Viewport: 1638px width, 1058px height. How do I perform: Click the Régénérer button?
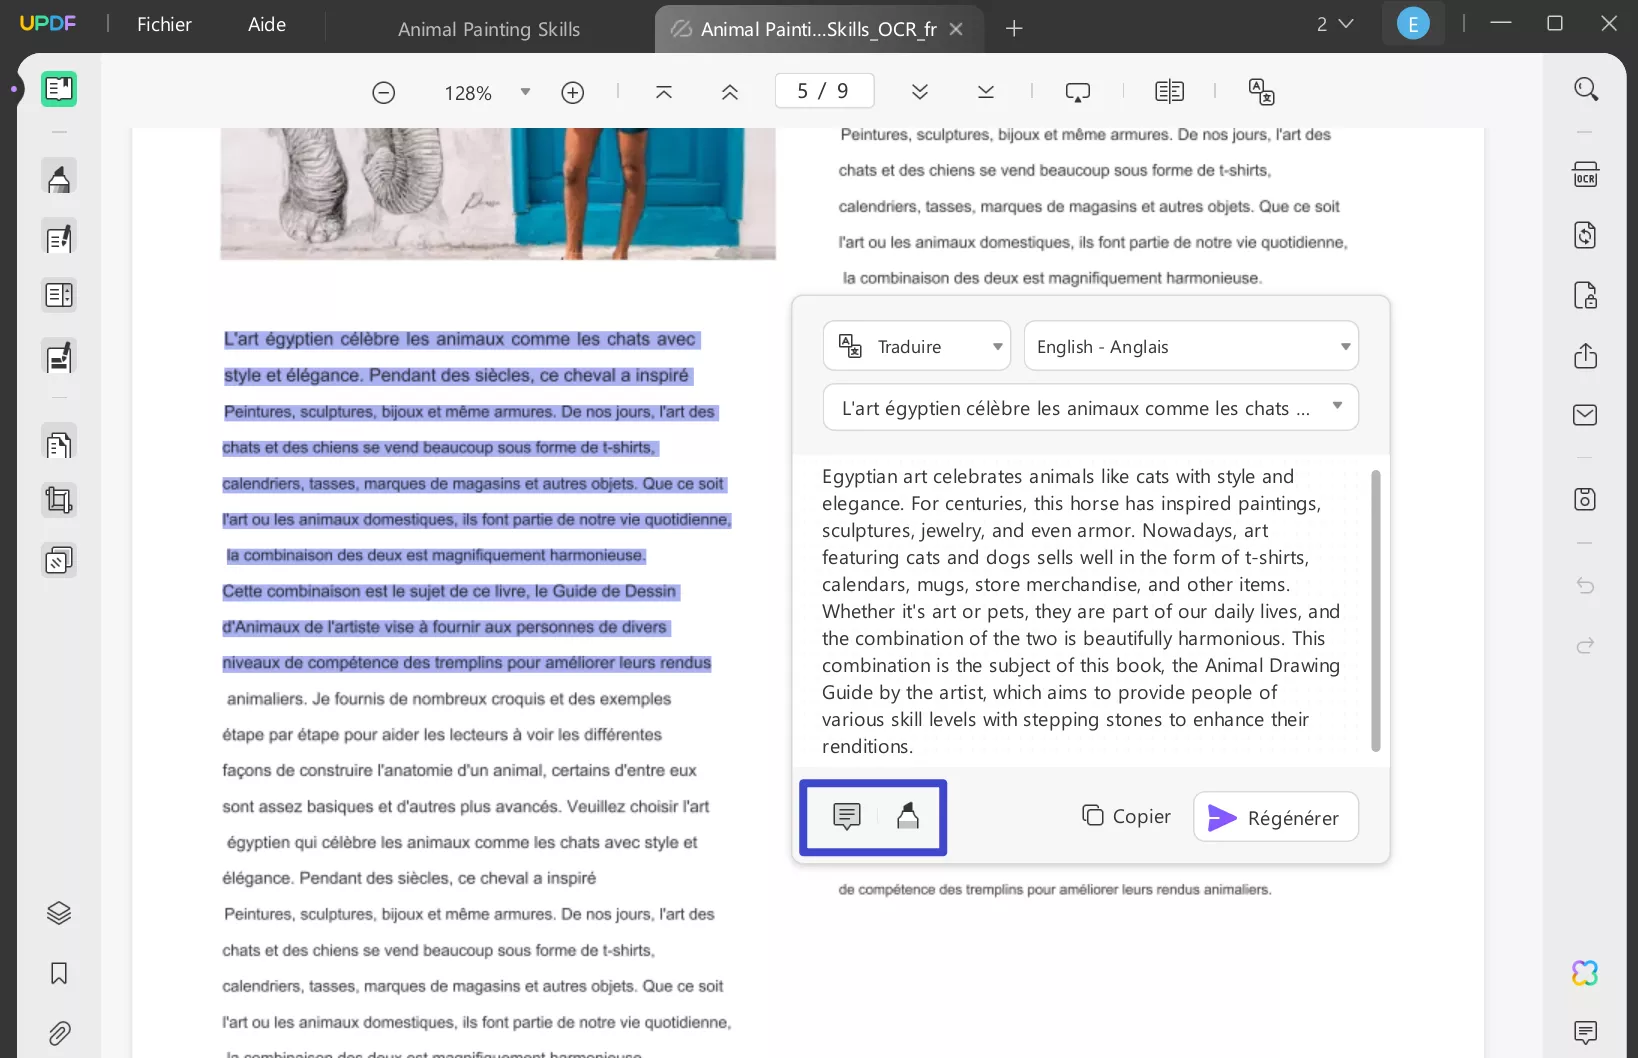pyautogui.click(x=1275, y=817)
